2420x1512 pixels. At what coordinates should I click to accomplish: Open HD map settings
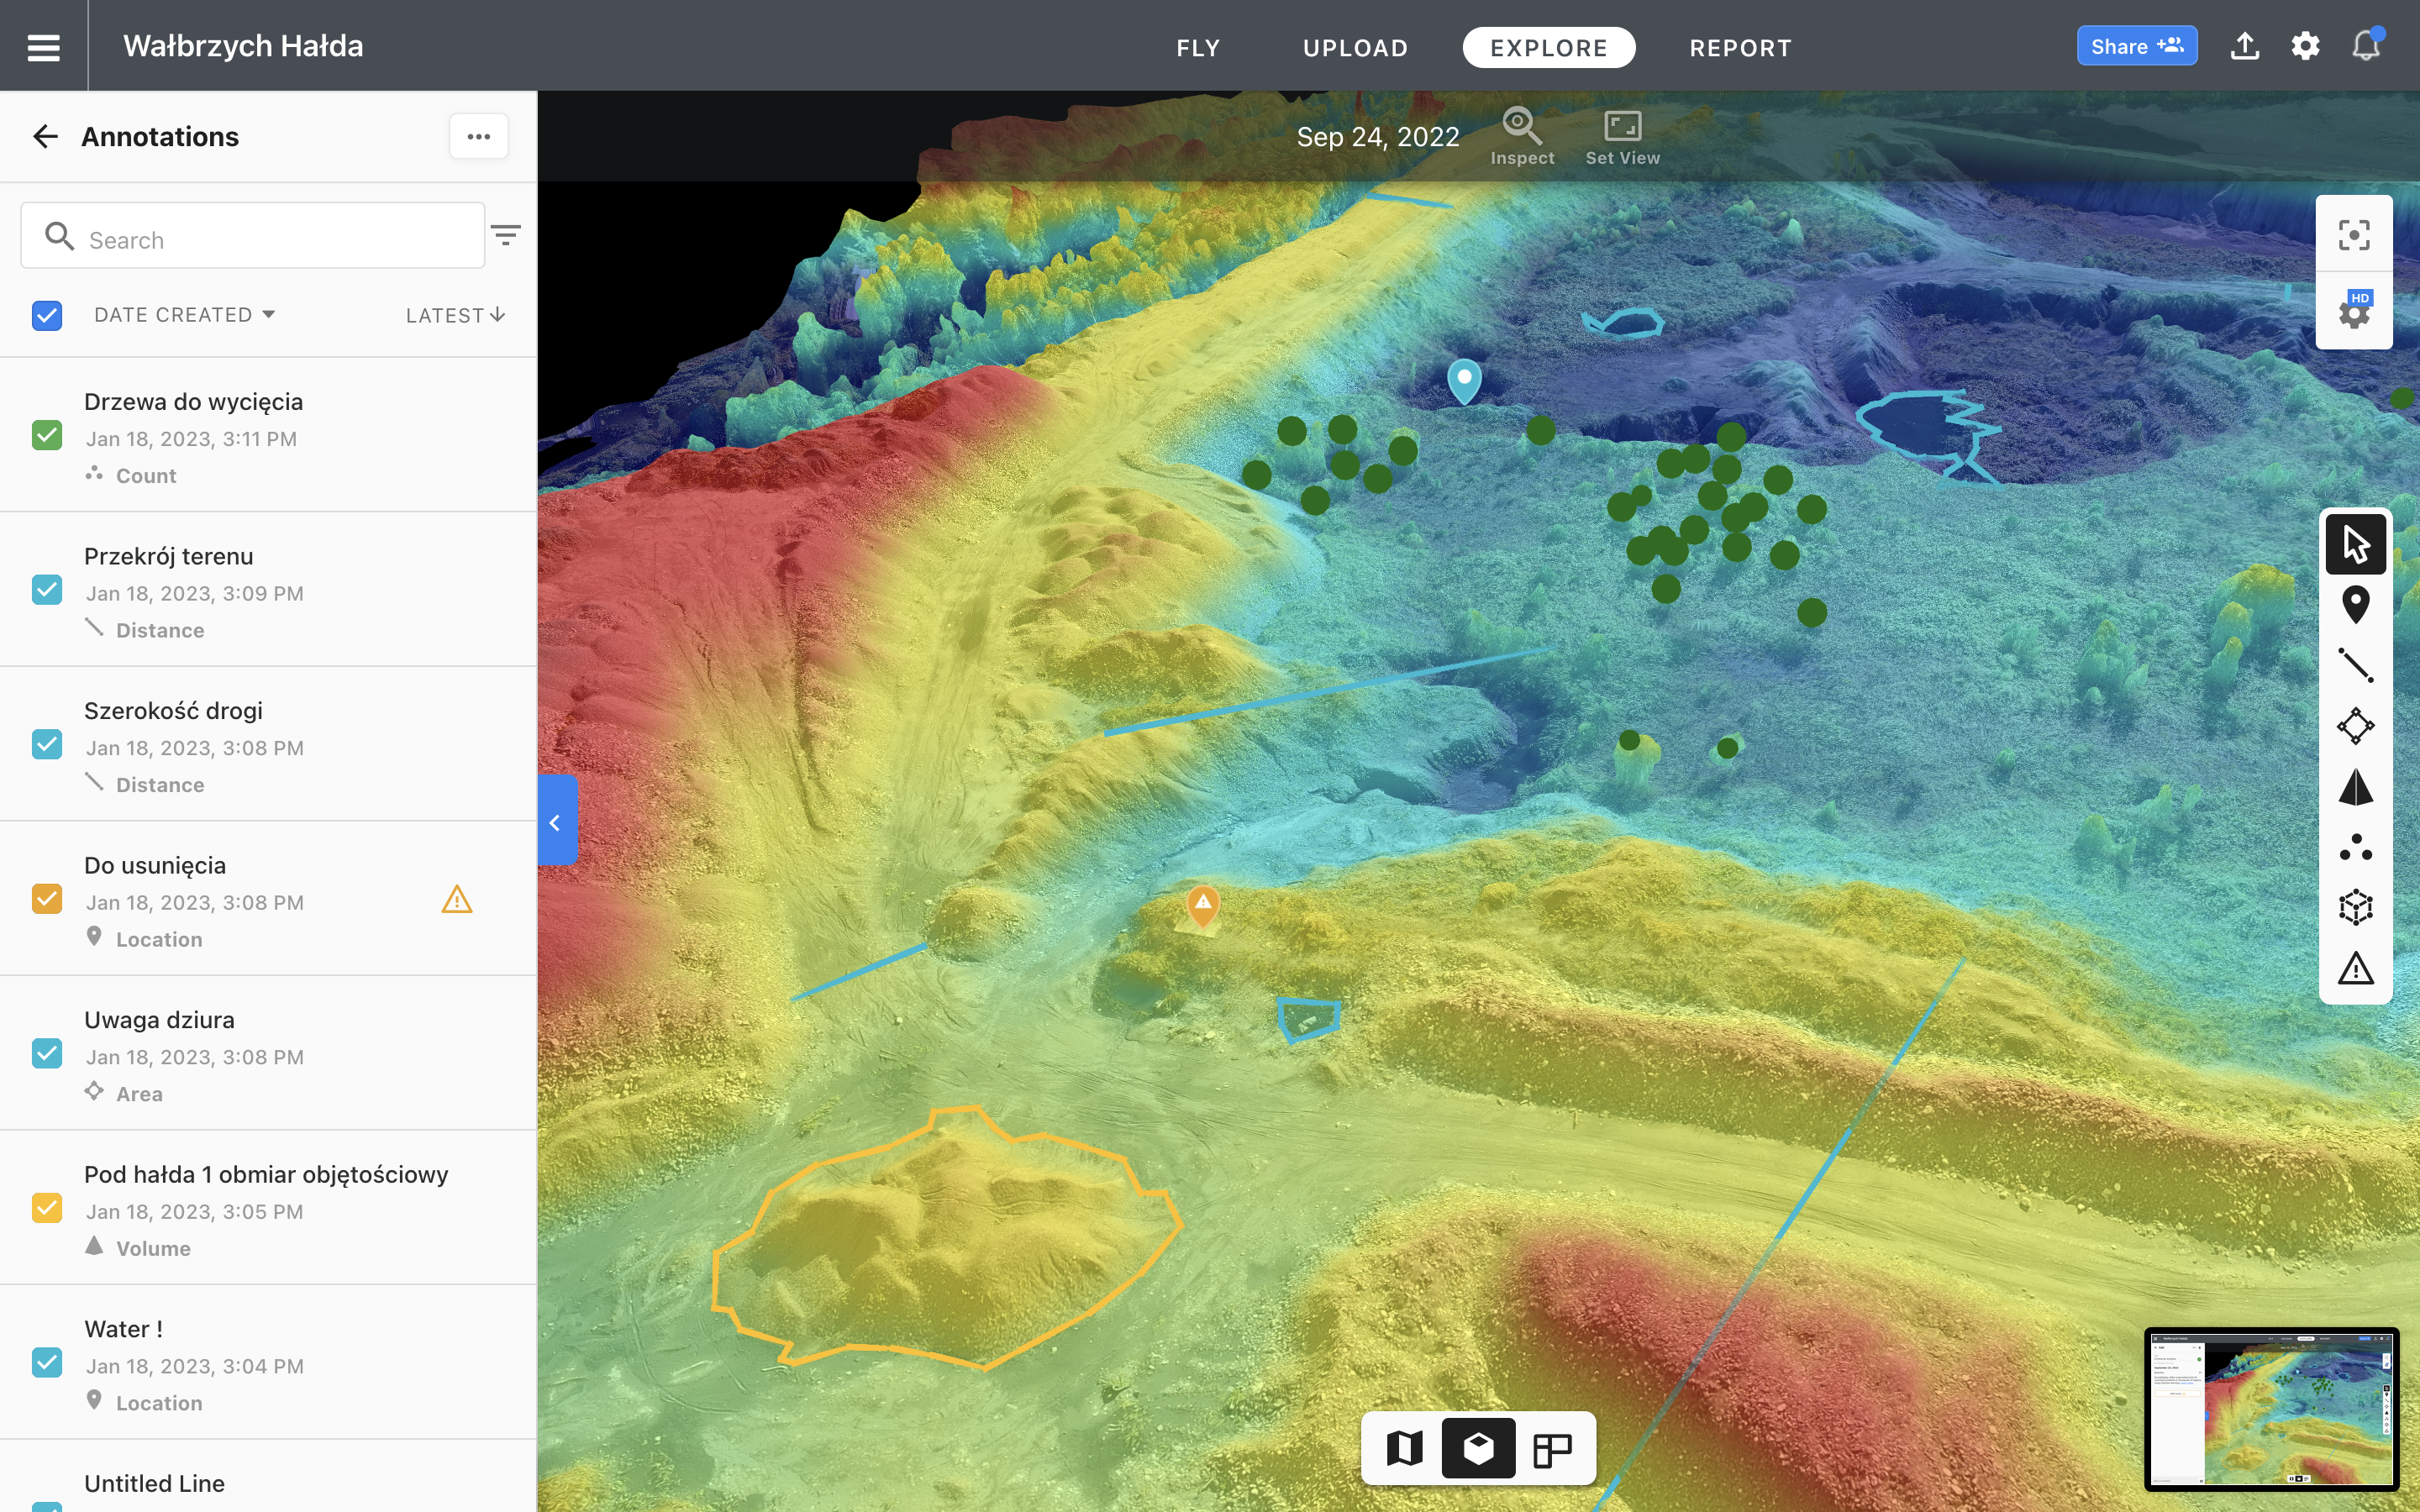(x=2354, y=311)
